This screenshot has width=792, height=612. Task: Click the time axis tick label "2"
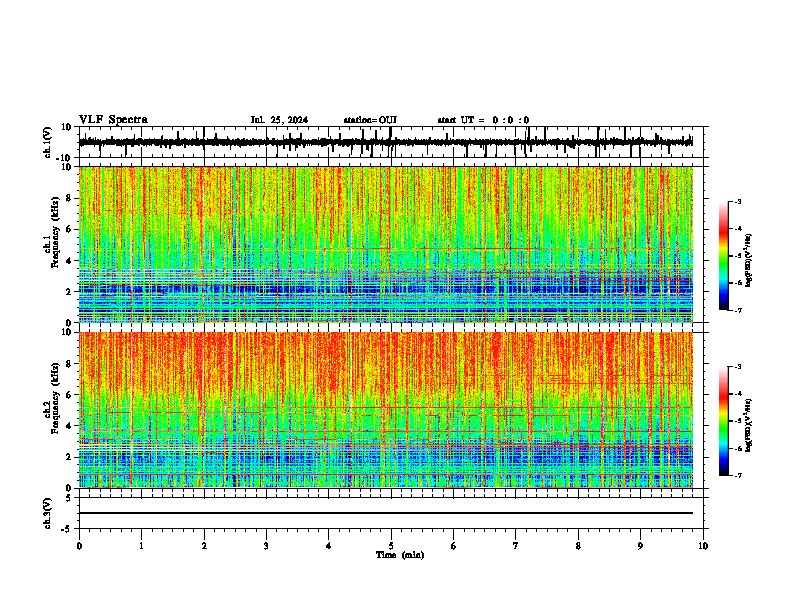click(x=204, y=546)
